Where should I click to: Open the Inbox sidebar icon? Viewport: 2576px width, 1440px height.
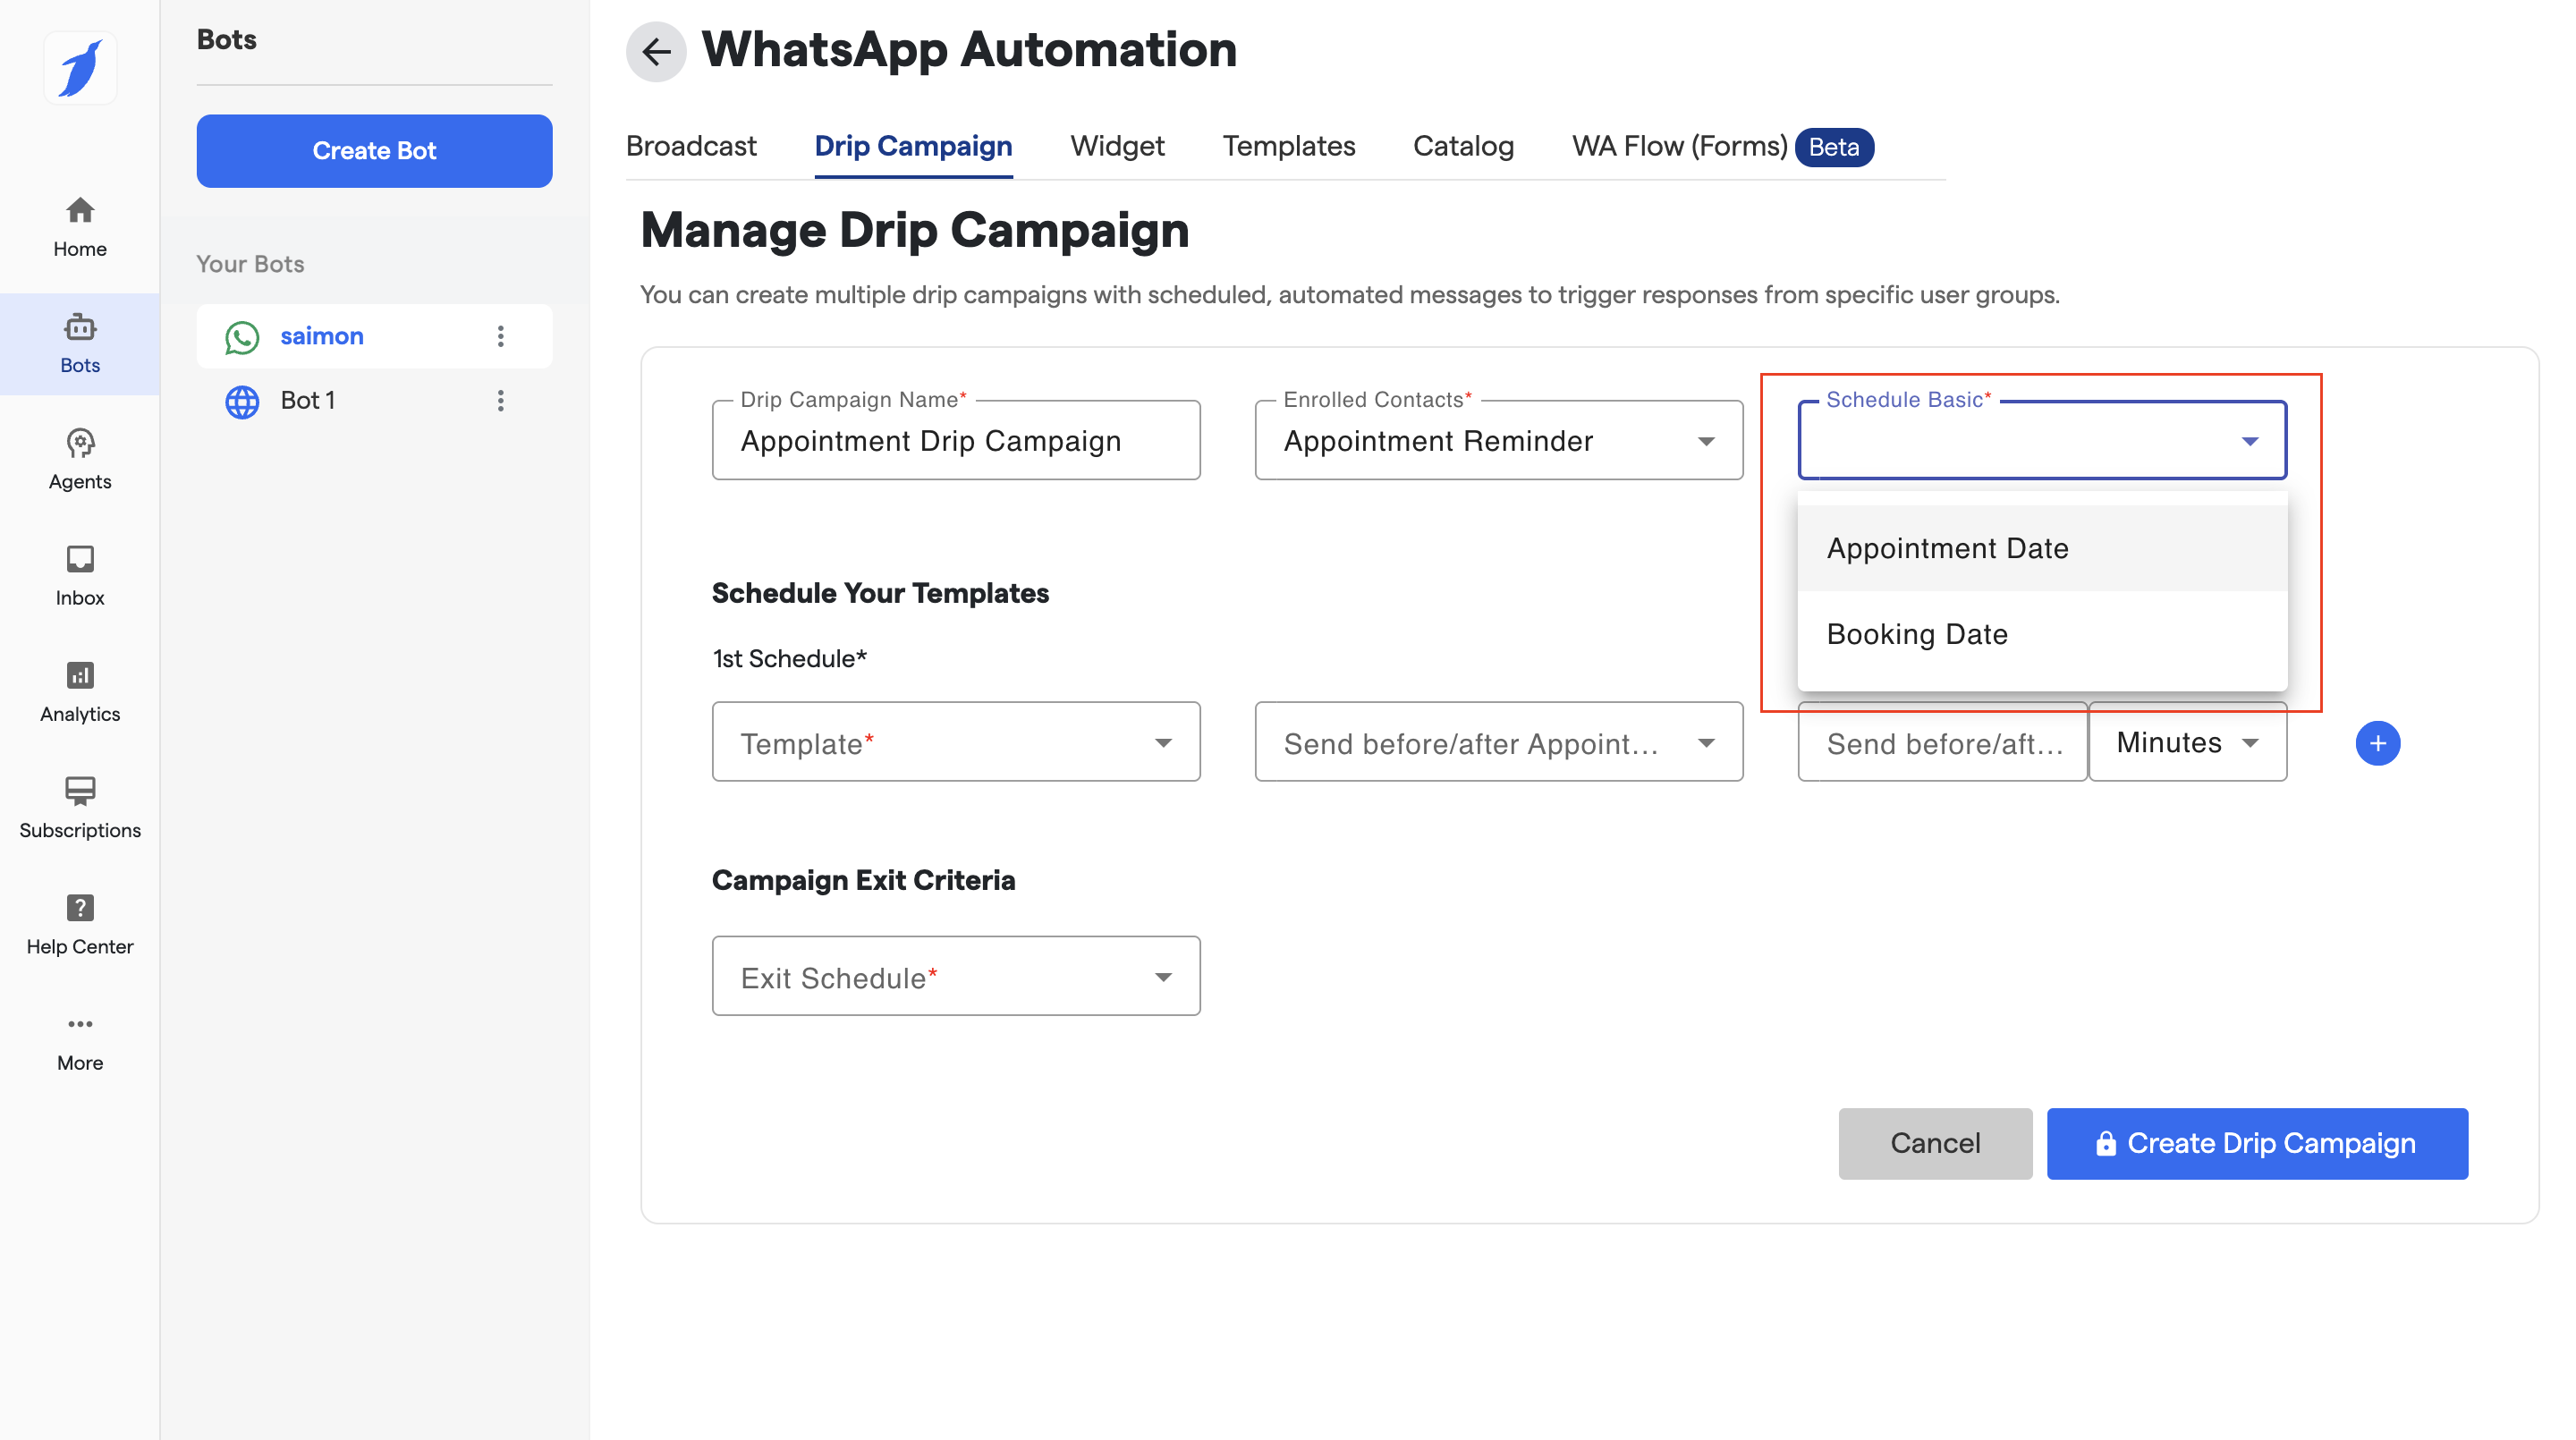click(x=80, y=576)
